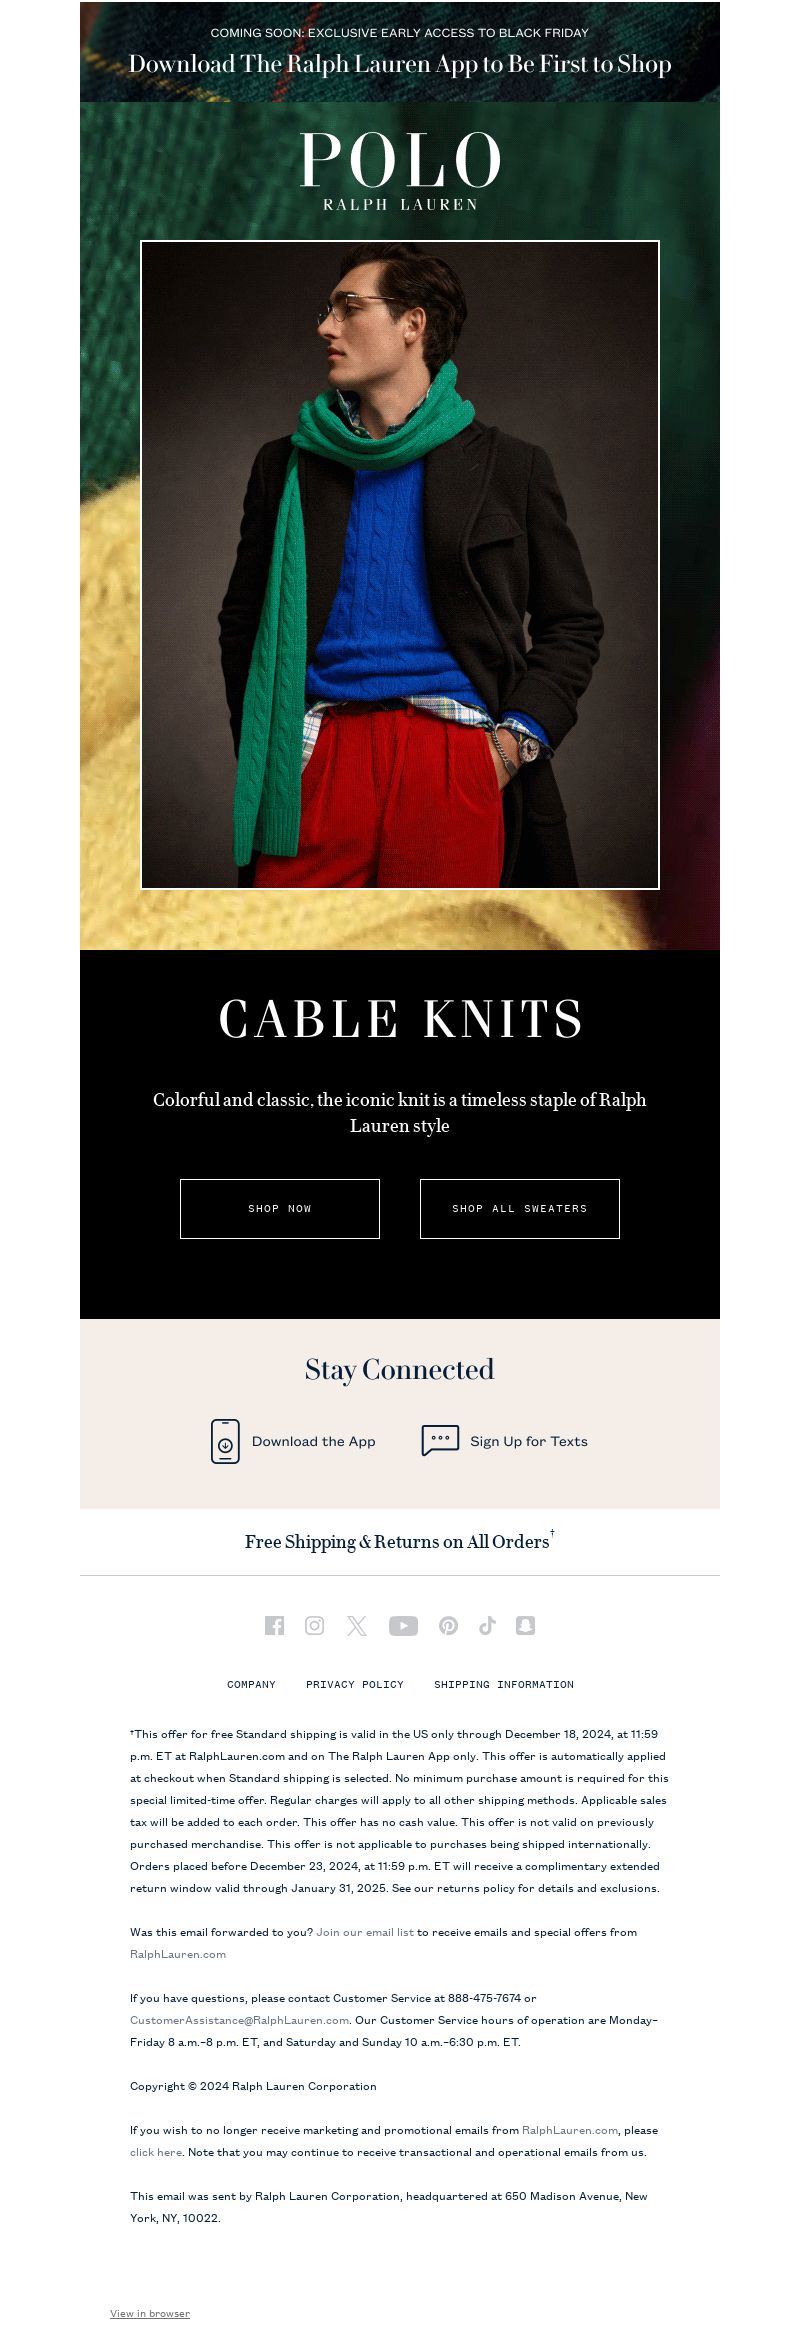Click the Download the Ralph Lauren App banner
The height and width of the screenshot is (2336, 800).
[x=400, y=52]
